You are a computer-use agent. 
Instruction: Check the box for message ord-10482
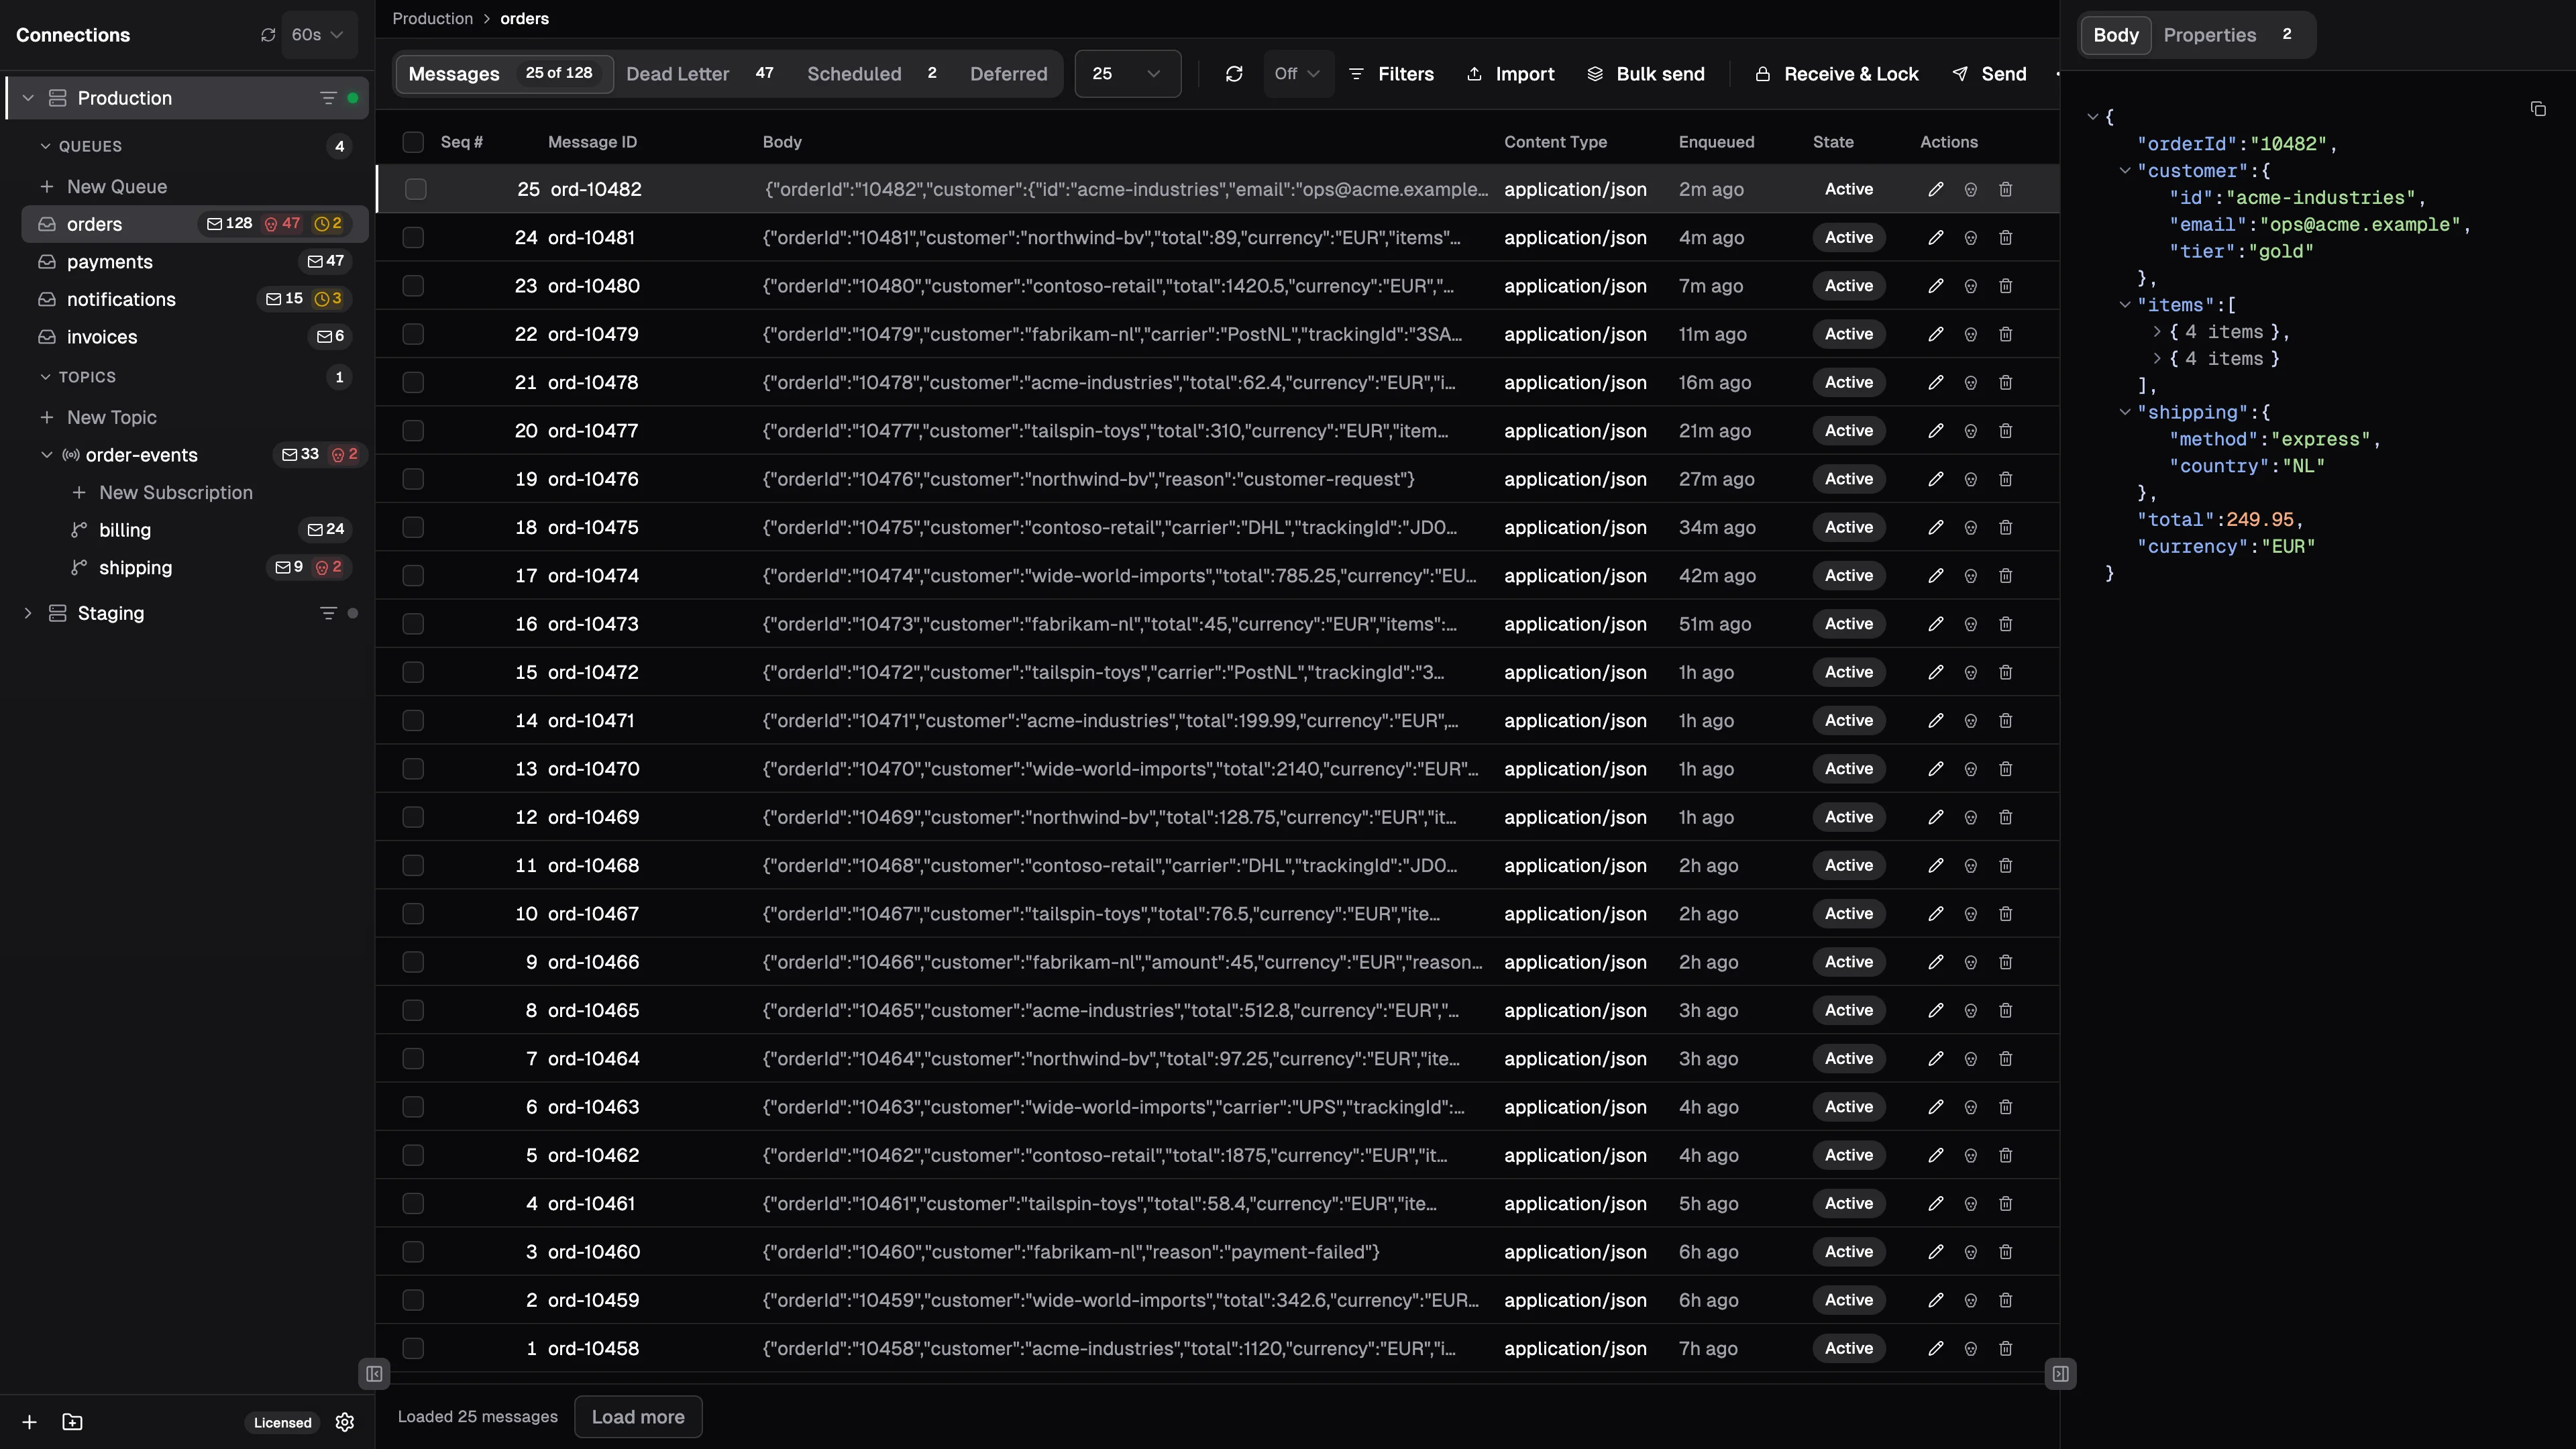point(415,189)
